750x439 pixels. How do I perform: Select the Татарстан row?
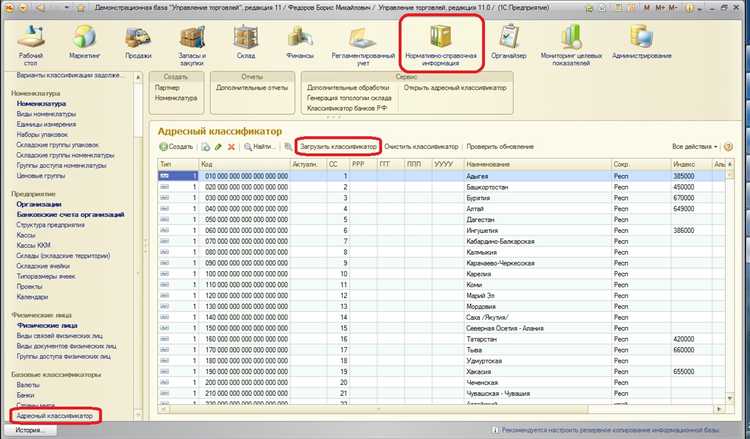tap(441, 339)
